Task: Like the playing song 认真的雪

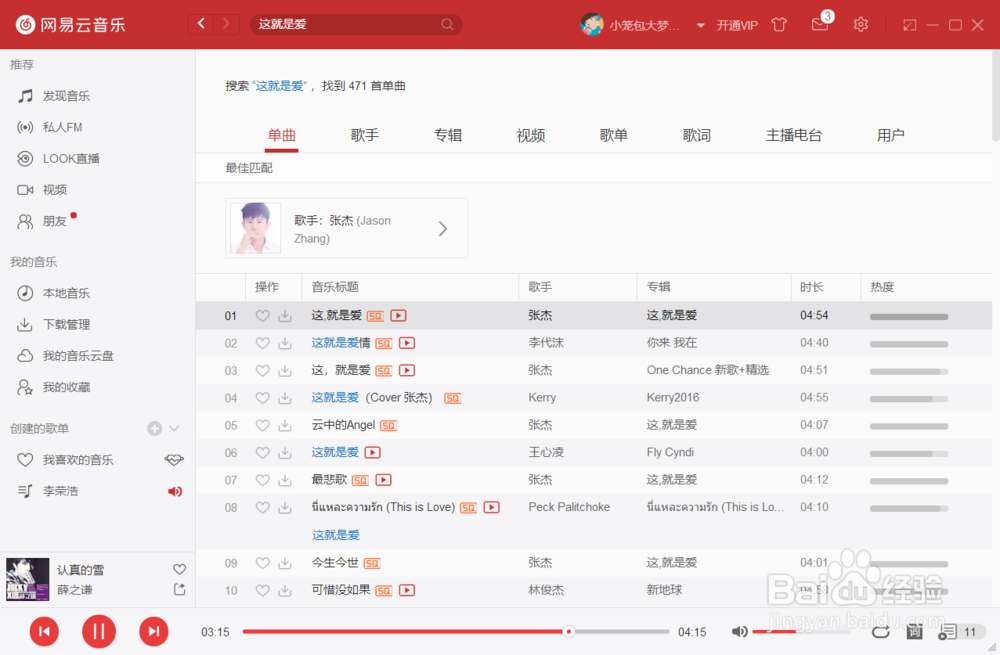Action: pos(179,569)
